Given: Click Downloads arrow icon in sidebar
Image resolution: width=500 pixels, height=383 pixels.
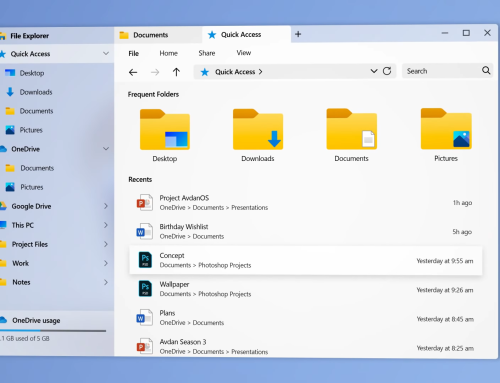Looking at the screenshot, I should pyautogui.click(x=10, y=92).
